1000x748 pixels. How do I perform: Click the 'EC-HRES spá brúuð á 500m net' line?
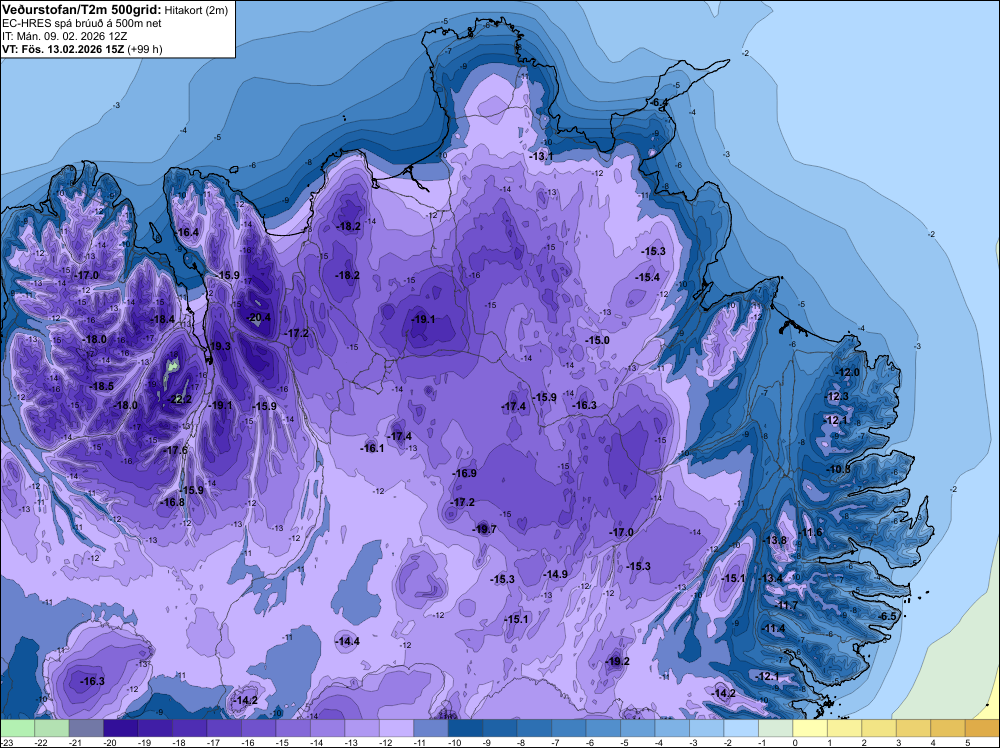point(82,24)
